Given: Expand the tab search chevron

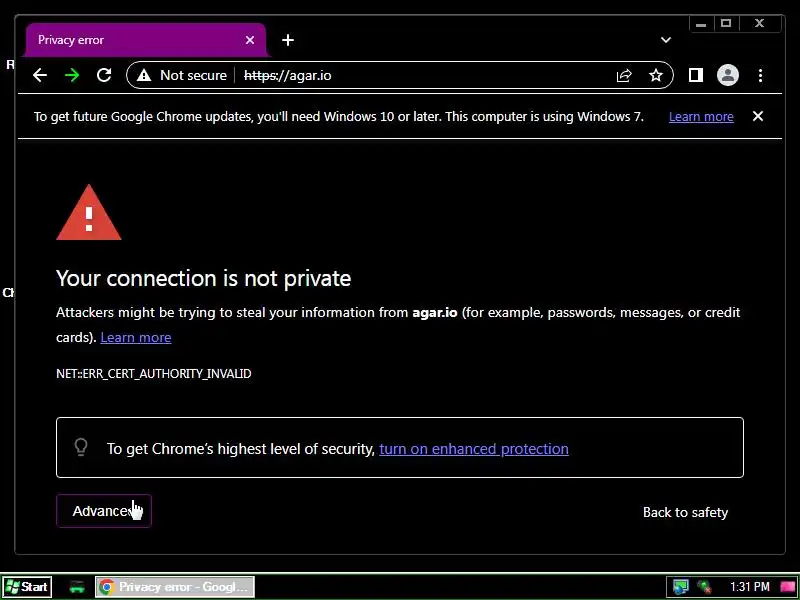Looking at the screenshot, I should pos(666,40).
